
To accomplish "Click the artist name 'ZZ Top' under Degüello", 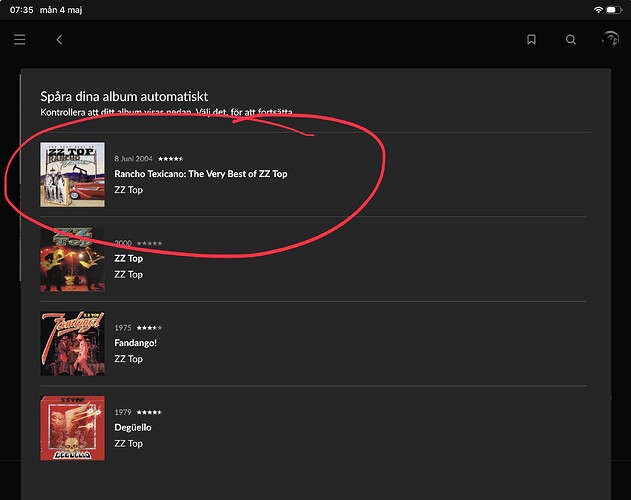I will coord(128,443).
